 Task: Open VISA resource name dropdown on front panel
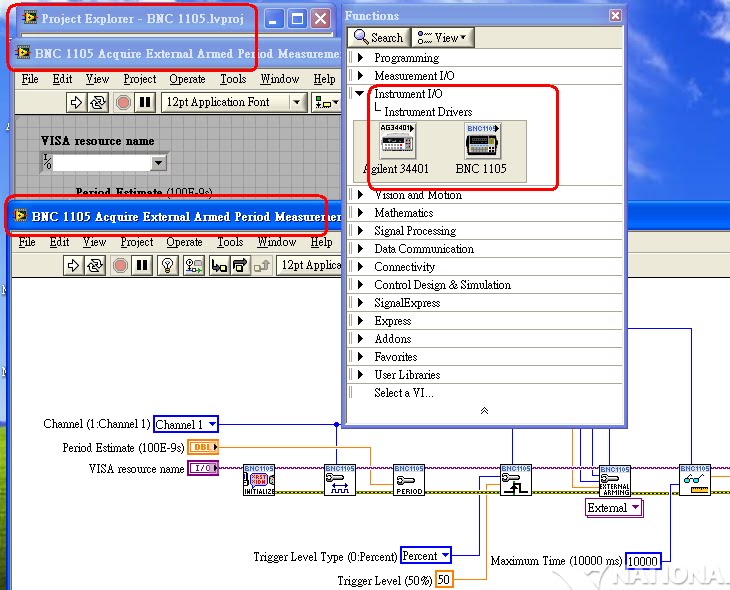coord(158,163)
